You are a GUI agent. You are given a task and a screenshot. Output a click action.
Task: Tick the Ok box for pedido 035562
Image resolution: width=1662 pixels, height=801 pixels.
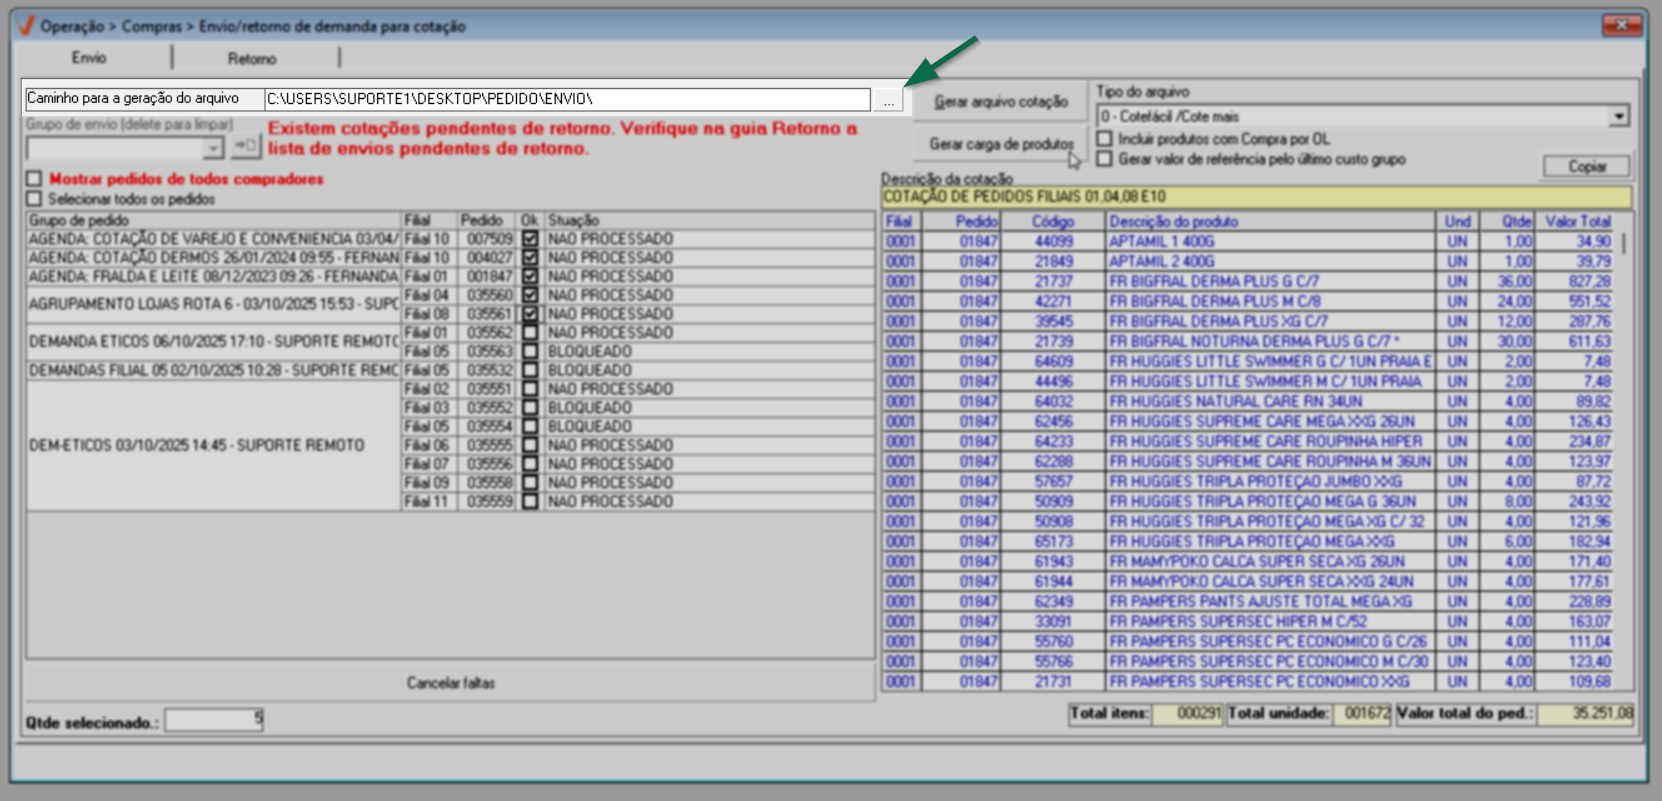coord(530,333)
